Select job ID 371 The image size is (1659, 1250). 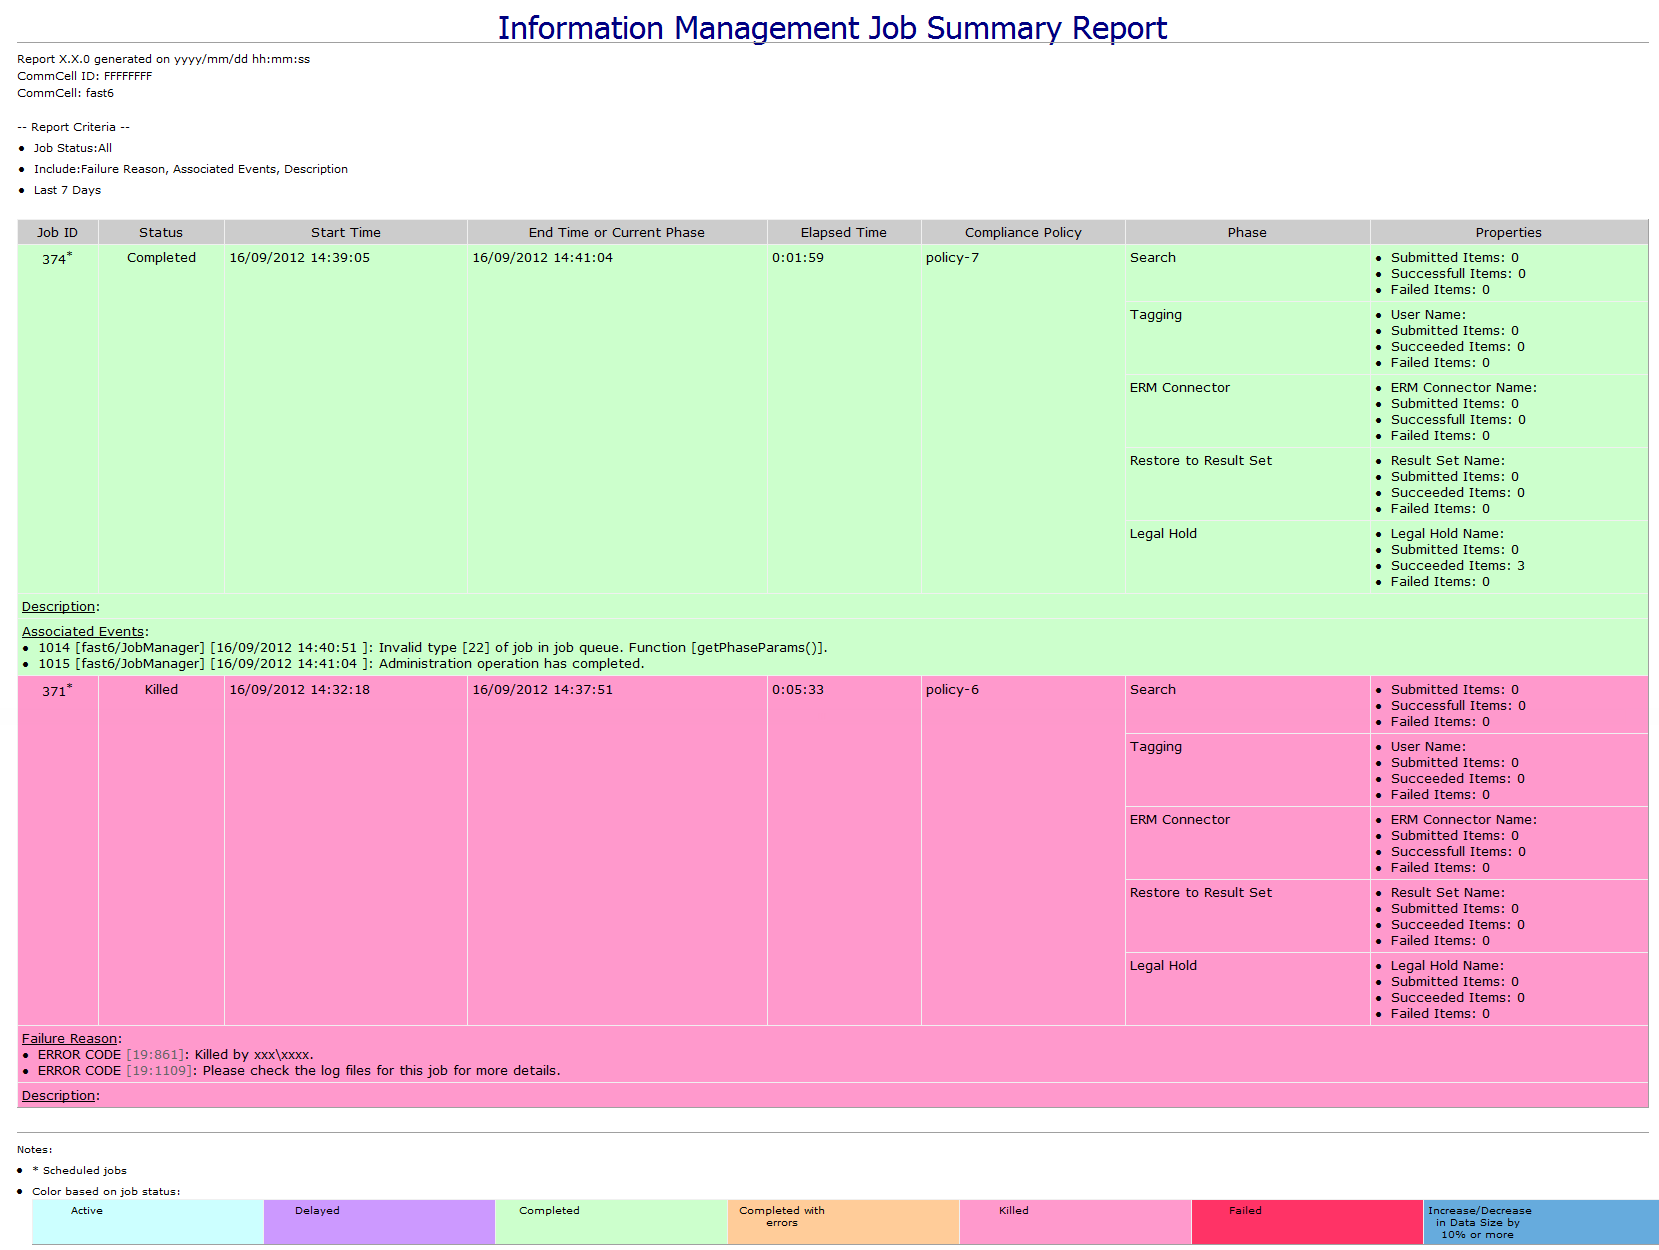pyautogui.click(x=54, y=691)
